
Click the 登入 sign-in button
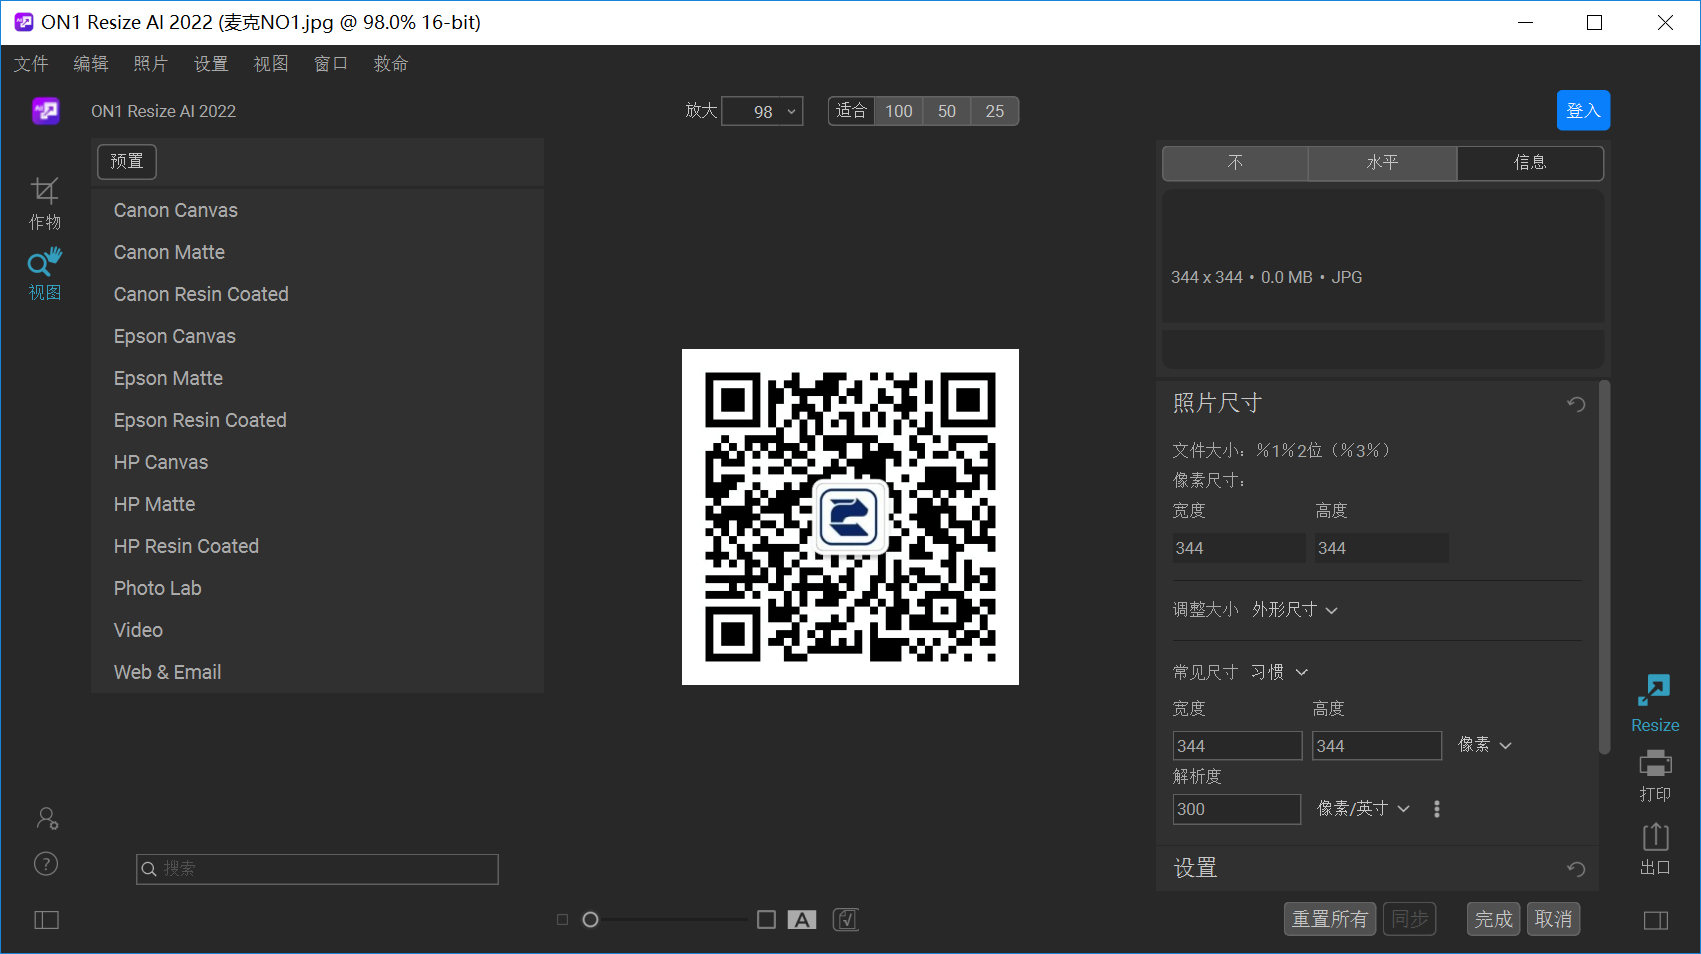click(1583, 110)
